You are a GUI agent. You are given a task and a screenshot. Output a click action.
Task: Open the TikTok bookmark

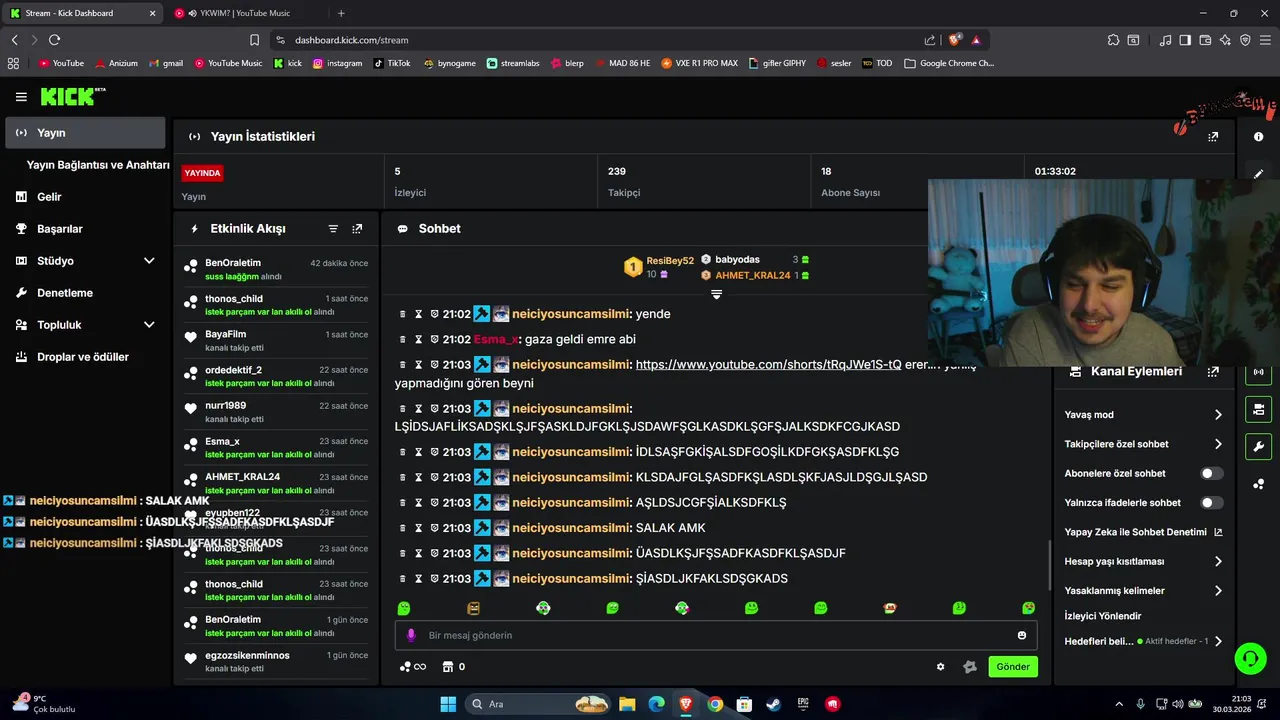[x=392, y=63]
